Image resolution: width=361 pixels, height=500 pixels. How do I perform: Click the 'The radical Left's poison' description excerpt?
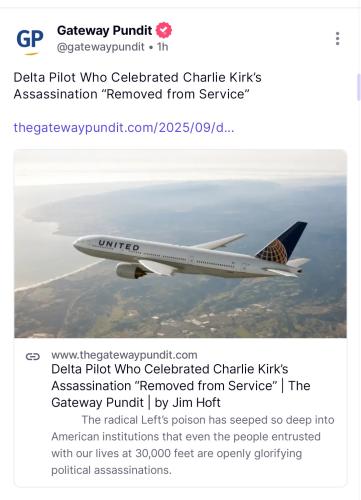[193, 445]
